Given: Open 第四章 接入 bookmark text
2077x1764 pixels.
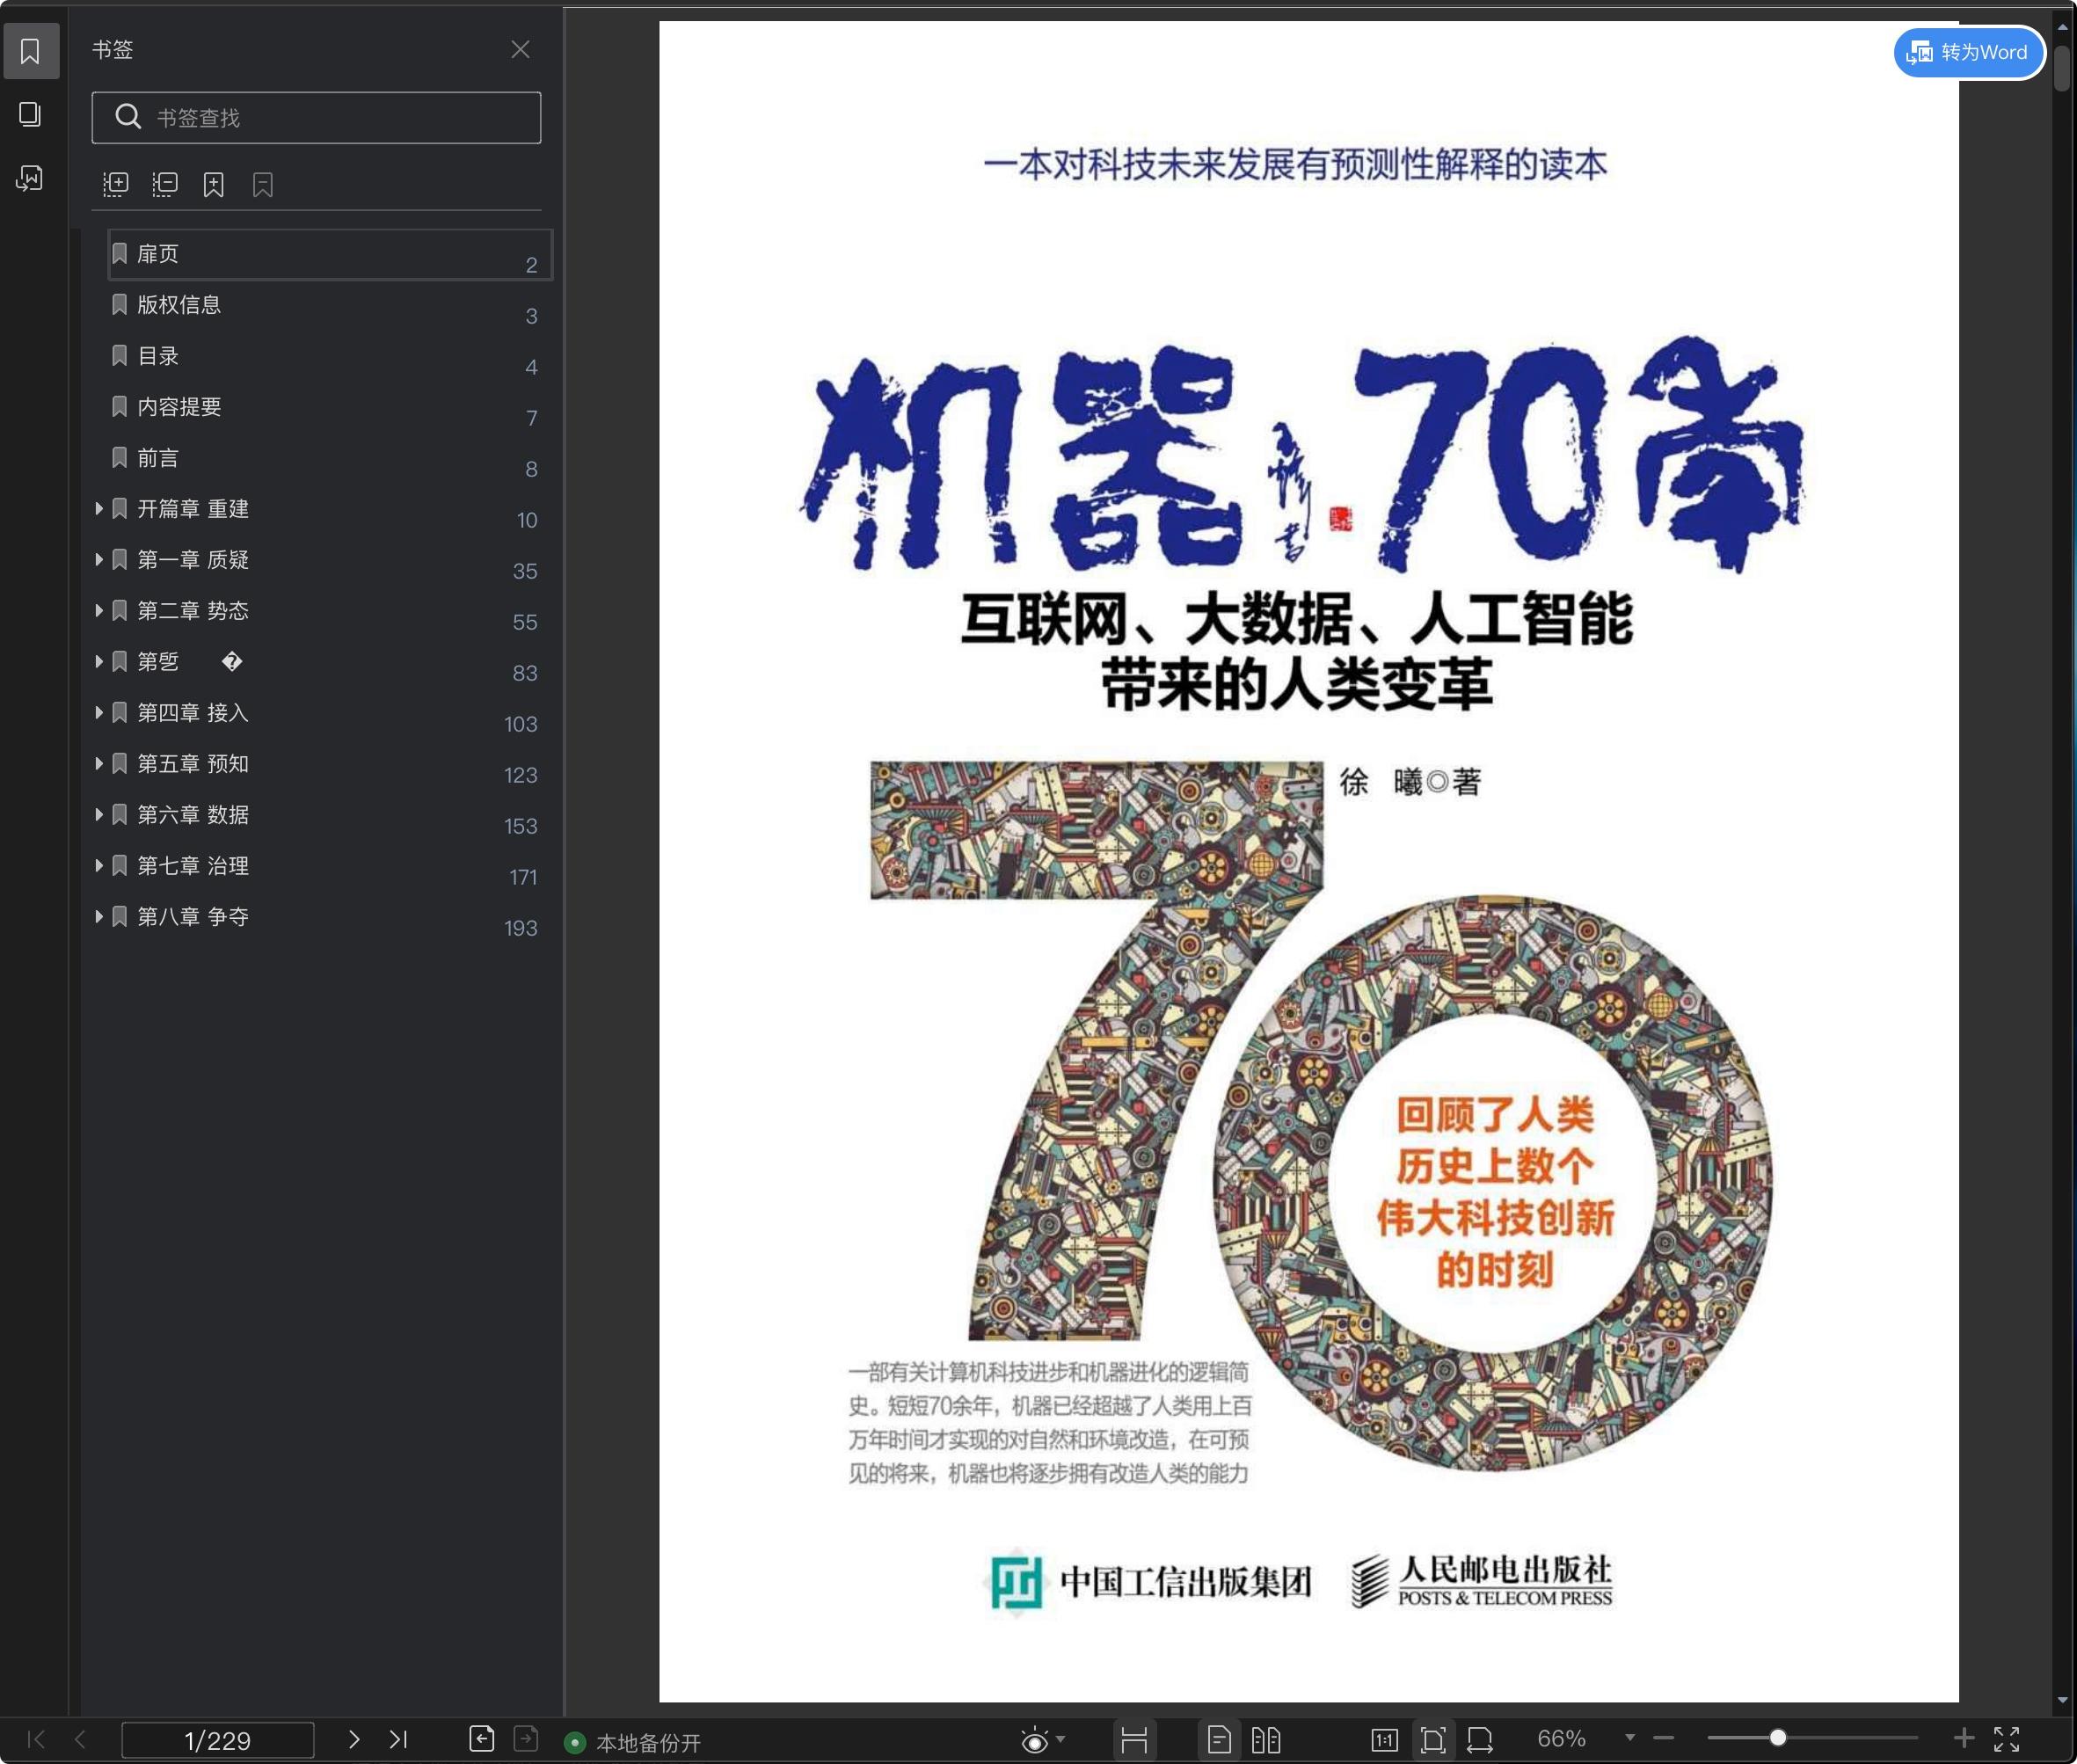Looking at the screenshot, I should 193,713.
